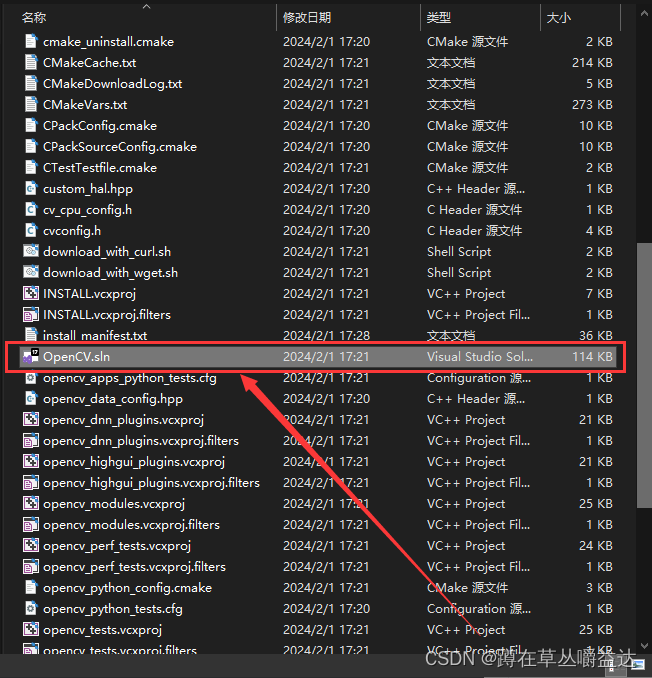This screenshot has height=678, width=652.
Task: Click the 5 KB size of CMakeDownloadLog.txt
Action: 599,83
